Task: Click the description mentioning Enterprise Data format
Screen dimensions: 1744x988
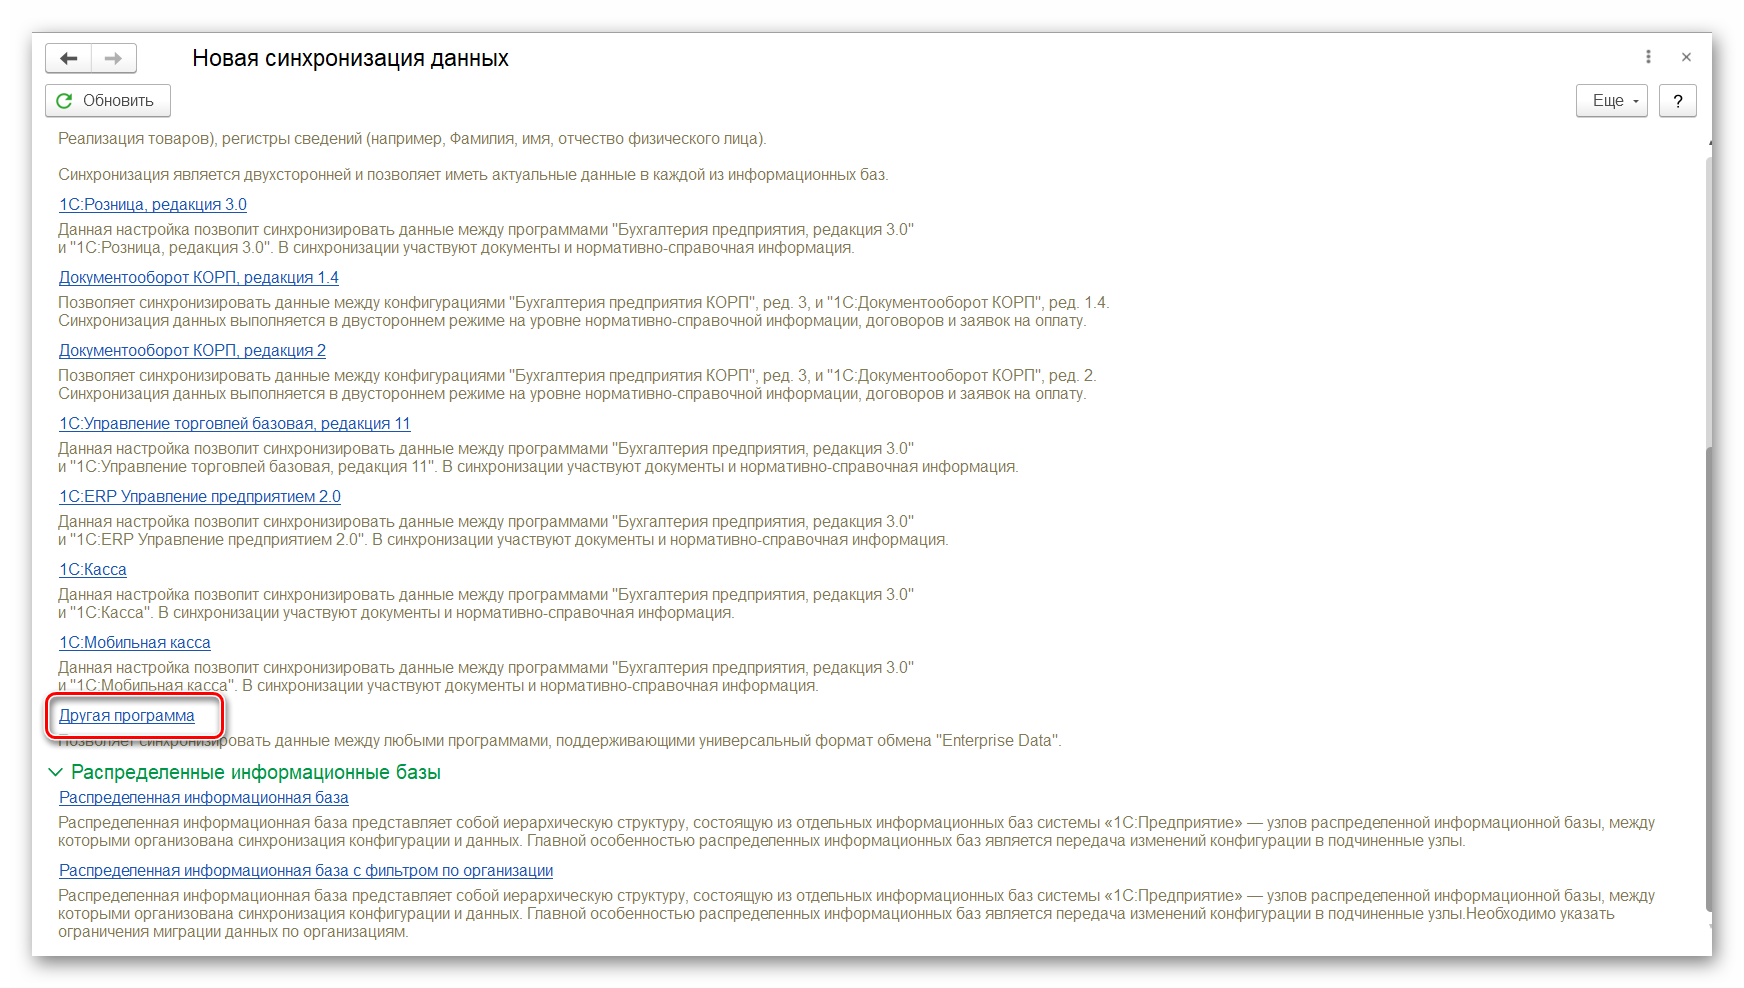Action: click(x=560, y=741)
